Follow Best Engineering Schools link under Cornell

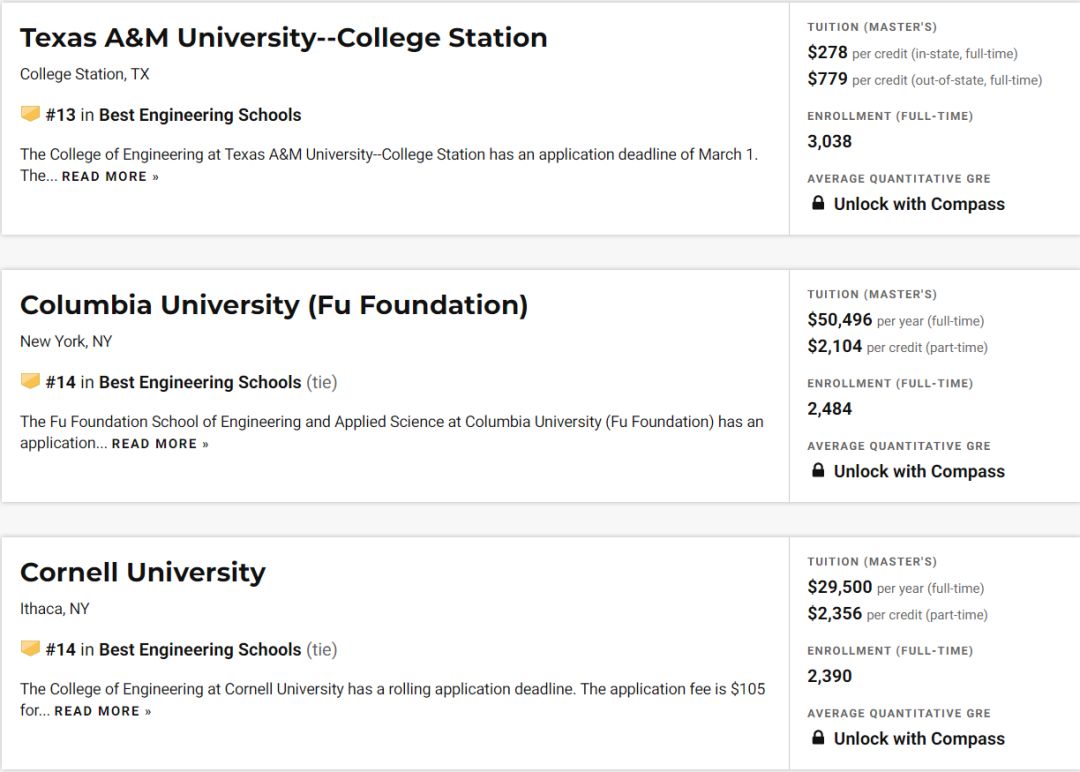coord(200,649)
